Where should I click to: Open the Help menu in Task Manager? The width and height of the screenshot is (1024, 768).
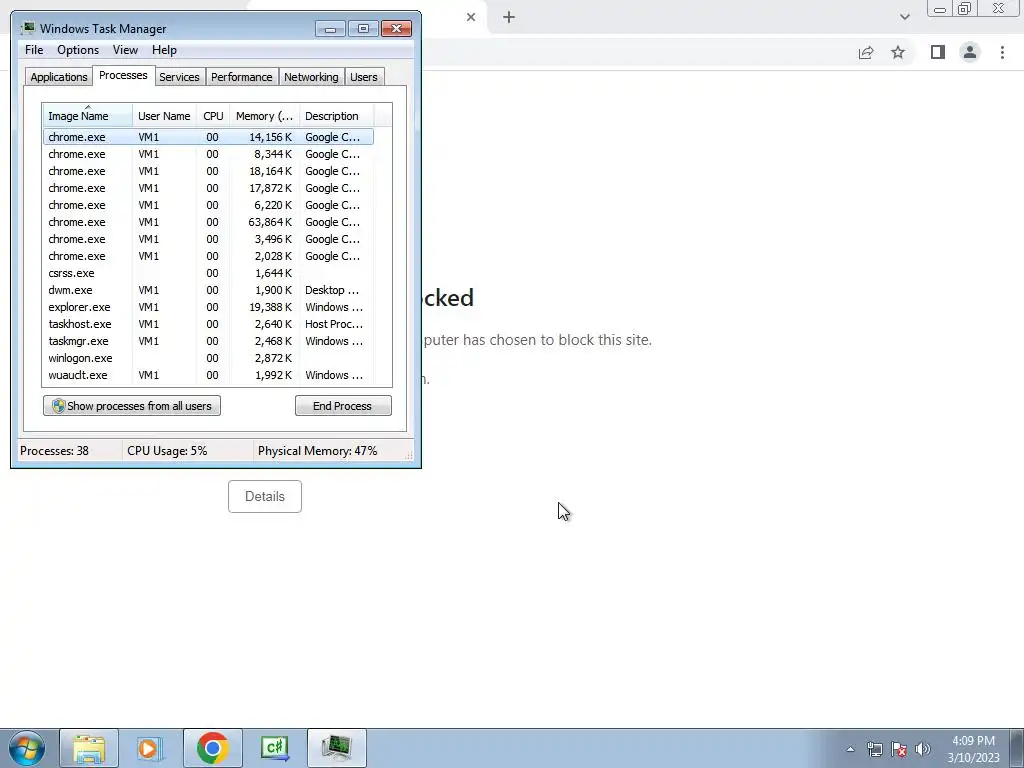(164, 50)
